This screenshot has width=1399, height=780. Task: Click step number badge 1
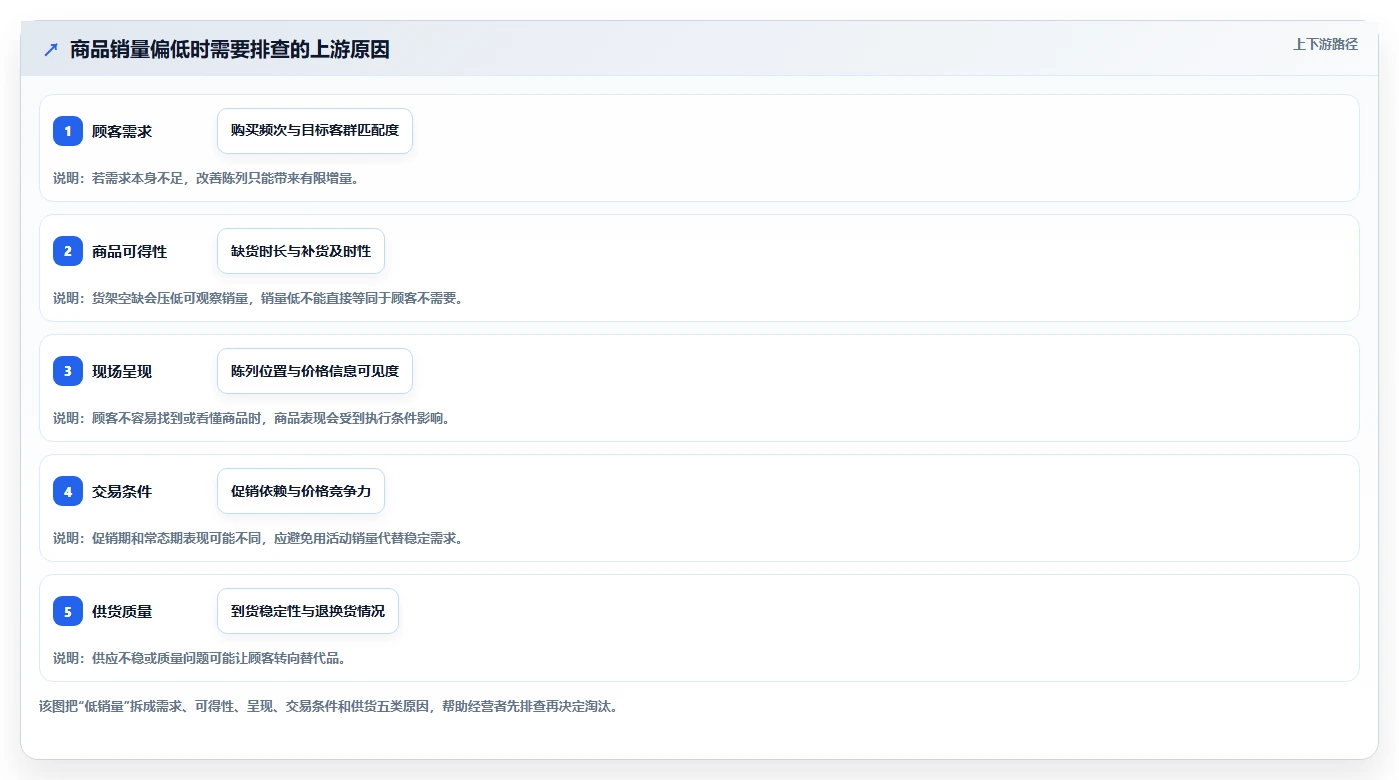pyautogui.click(x=68, y=131)
